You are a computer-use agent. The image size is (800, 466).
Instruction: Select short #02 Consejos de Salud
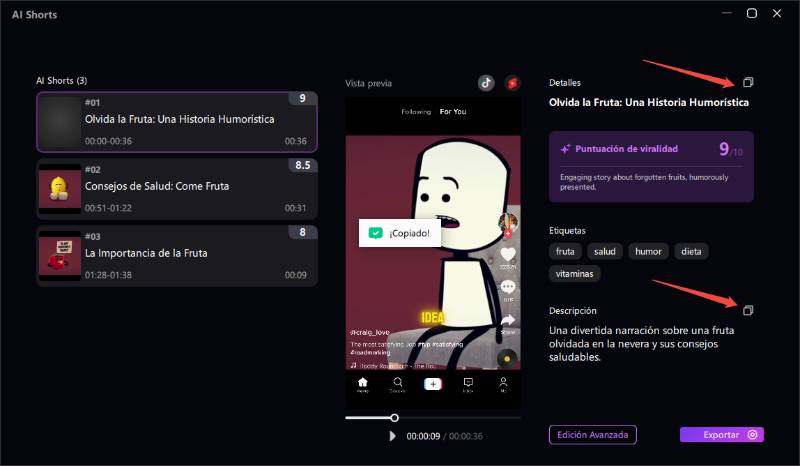point(176,187)
